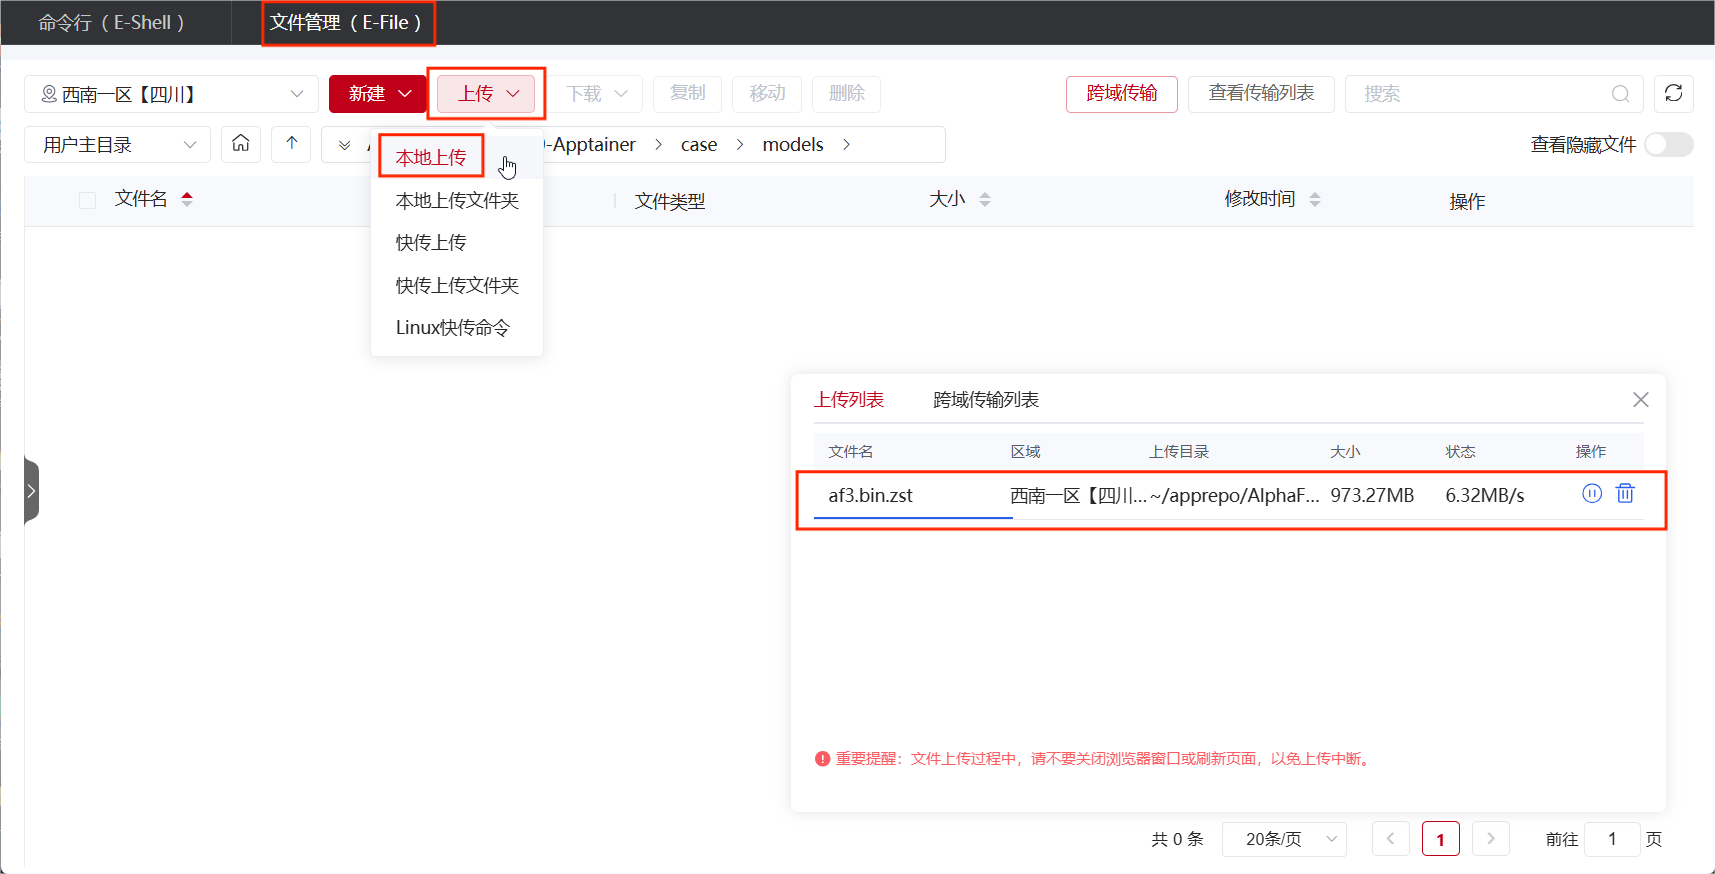Open the 20条/页 page size dropdown
This screenshot has width=1715, height=874.
pos(1283,839)
